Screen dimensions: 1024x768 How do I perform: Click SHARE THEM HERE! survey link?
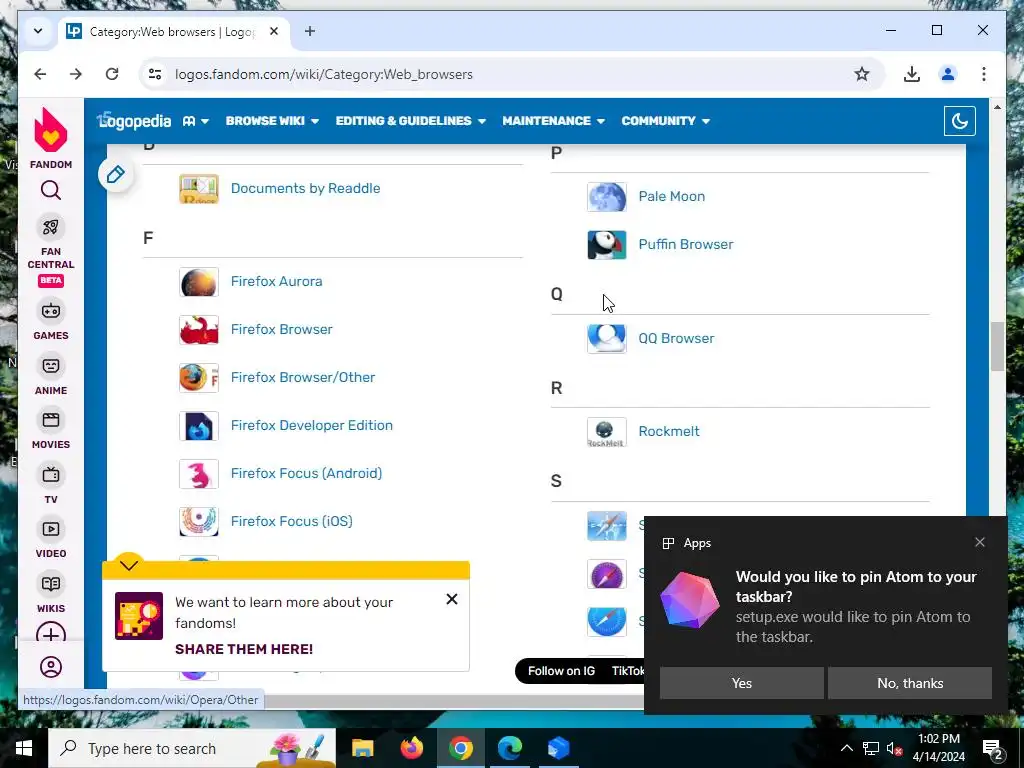(x=244, y=649)
